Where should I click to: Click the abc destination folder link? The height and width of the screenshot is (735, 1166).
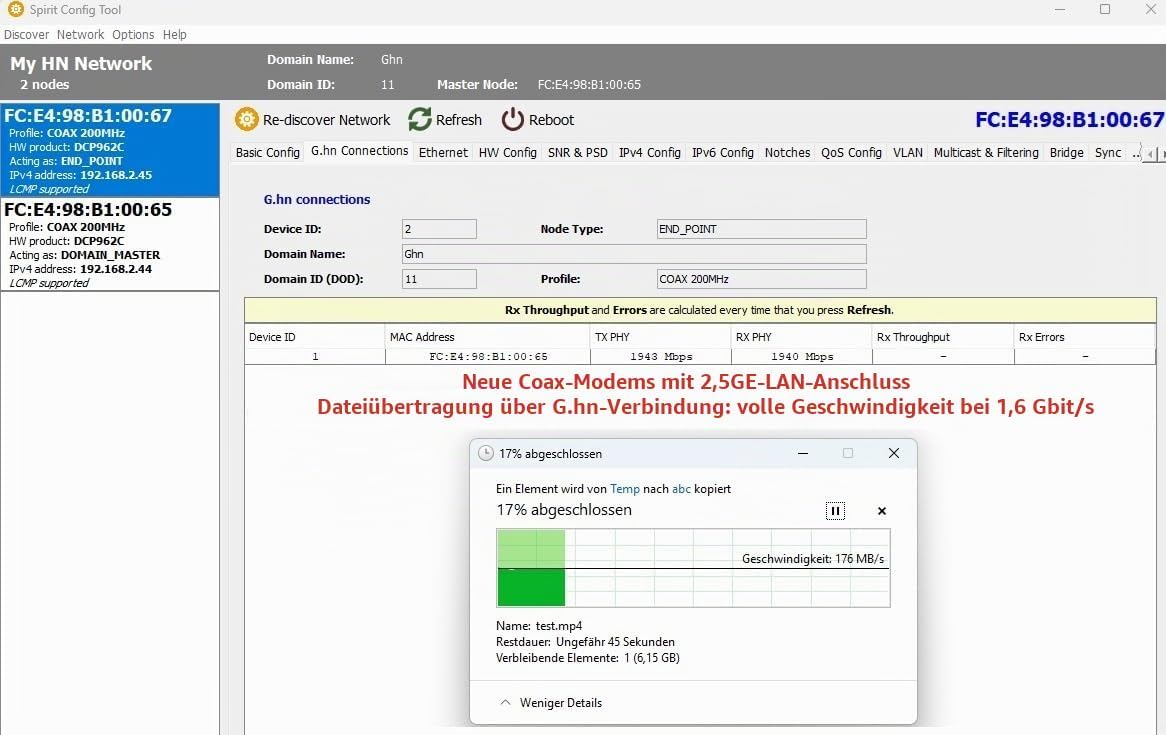(x=681, y=489)
